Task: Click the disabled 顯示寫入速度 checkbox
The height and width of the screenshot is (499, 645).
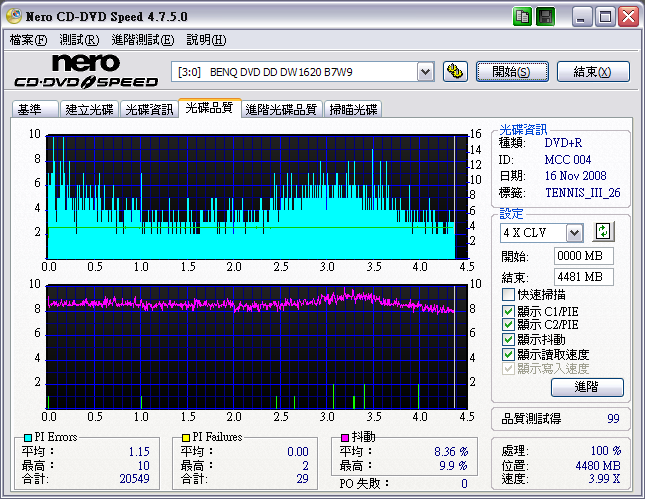Action: (508, 368)
